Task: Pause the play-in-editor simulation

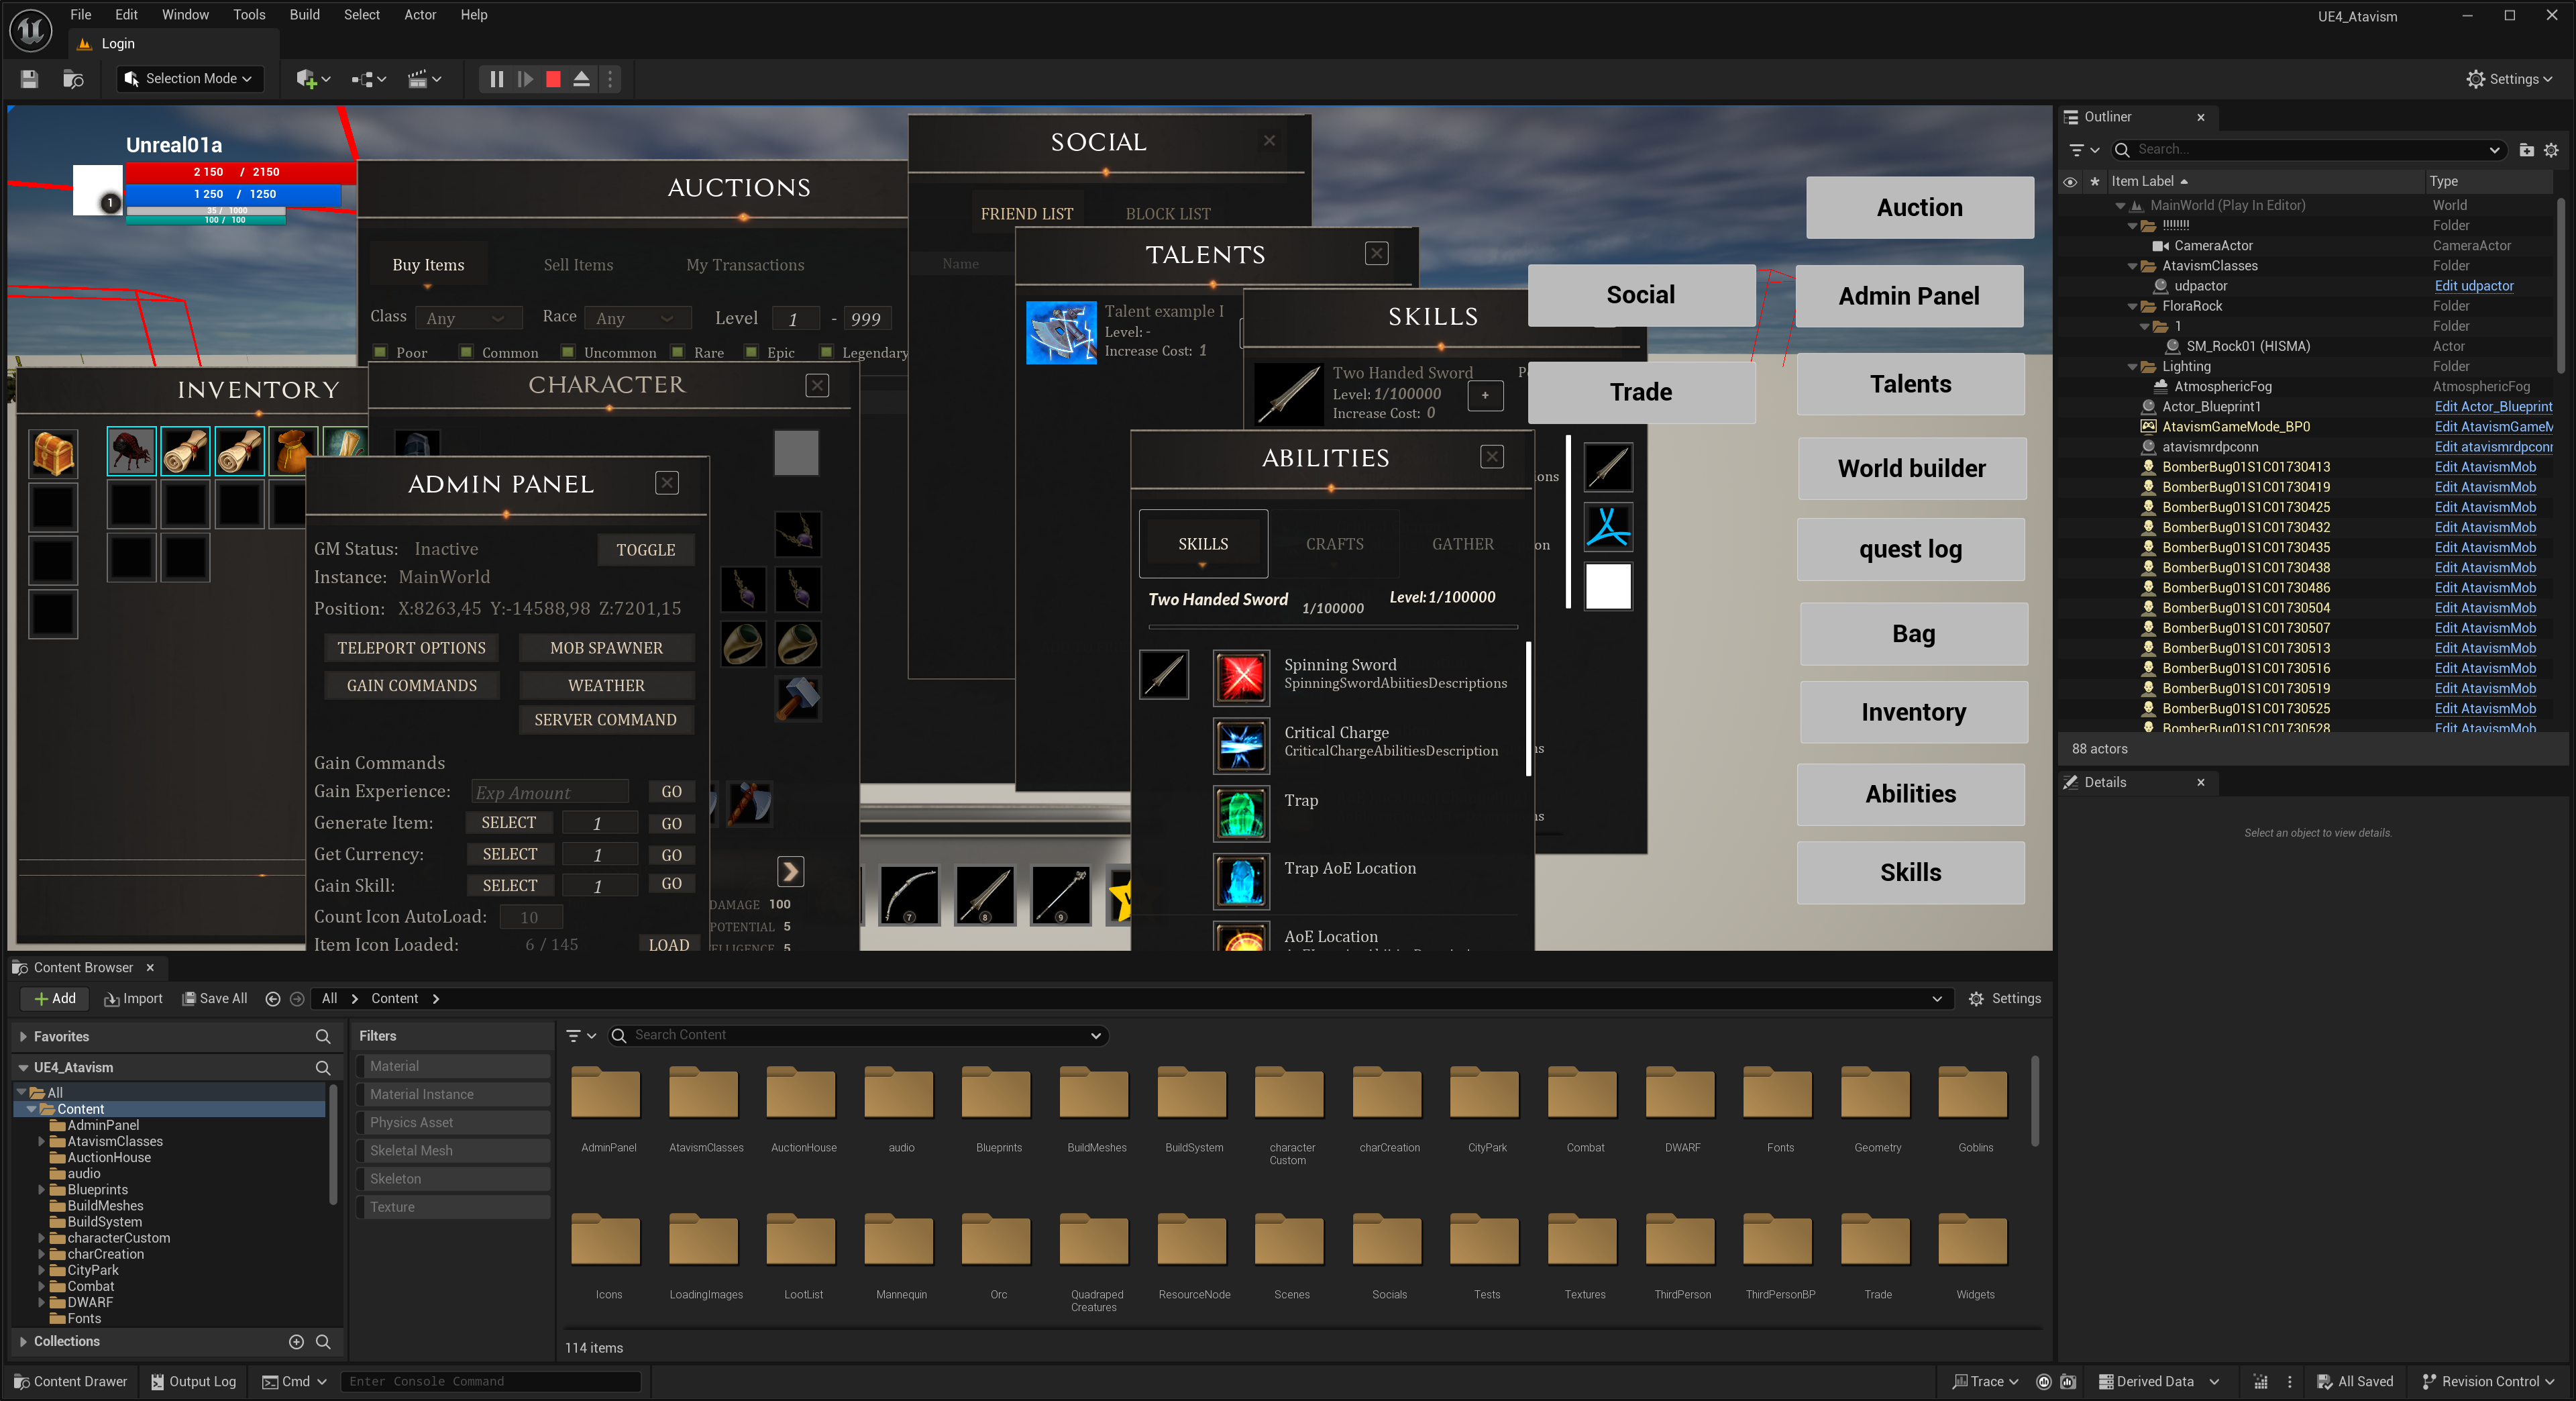Action: [x=496, y=79]
